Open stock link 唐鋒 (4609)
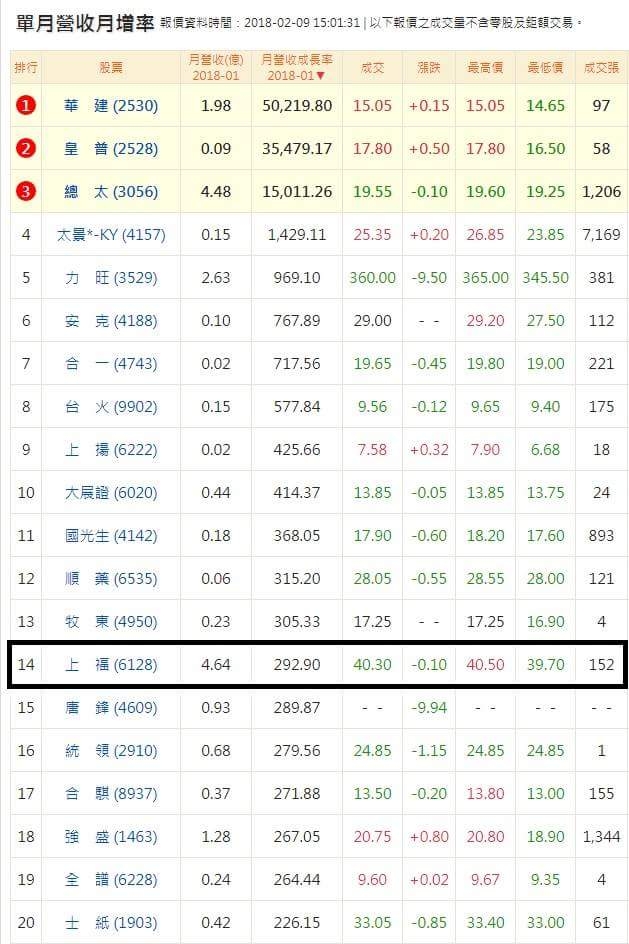The width and height of the screenshot is (629, 944). pyautogui.click(x=111, y=707)
